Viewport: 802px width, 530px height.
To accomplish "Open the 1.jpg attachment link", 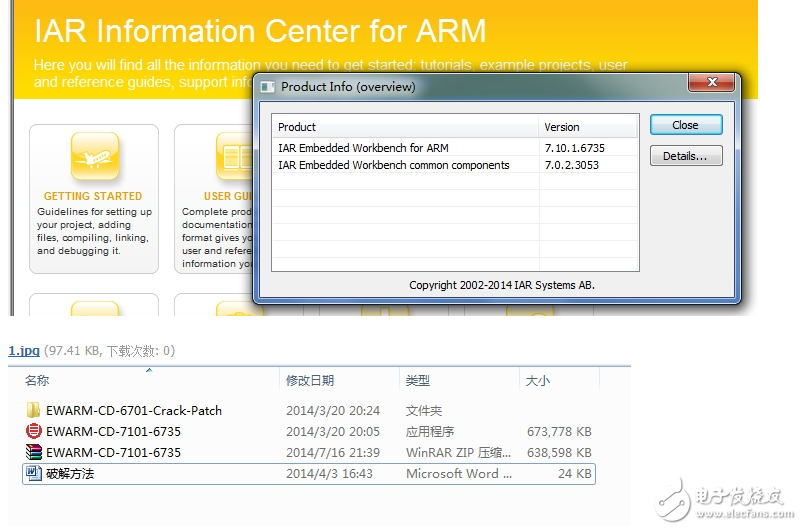I will tap(24, 350).
